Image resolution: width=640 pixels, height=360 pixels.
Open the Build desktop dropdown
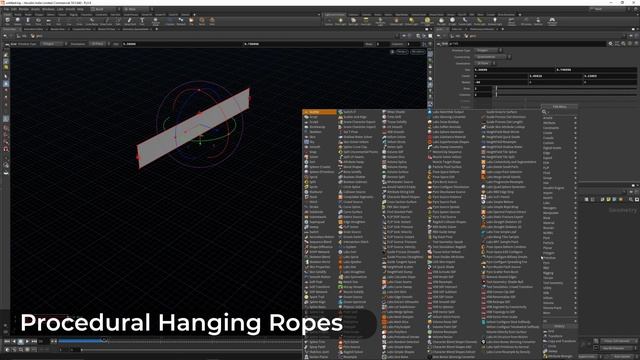click(105, 9)
